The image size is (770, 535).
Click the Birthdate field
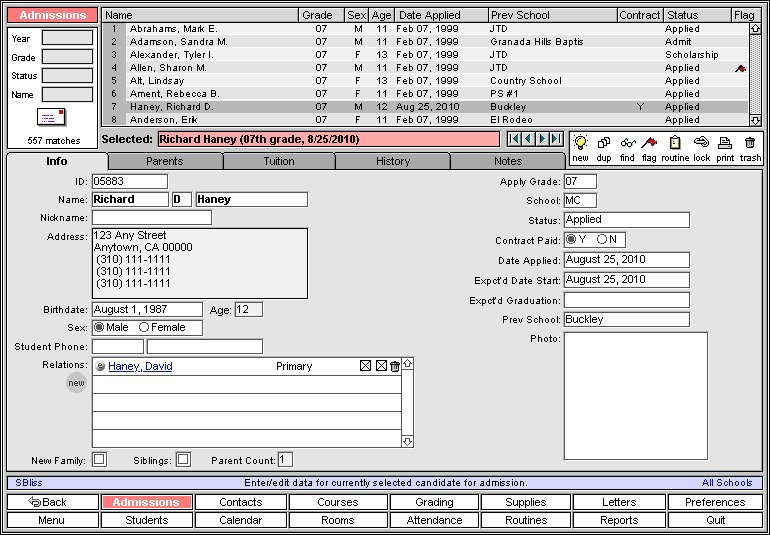[x=147, y=310]
